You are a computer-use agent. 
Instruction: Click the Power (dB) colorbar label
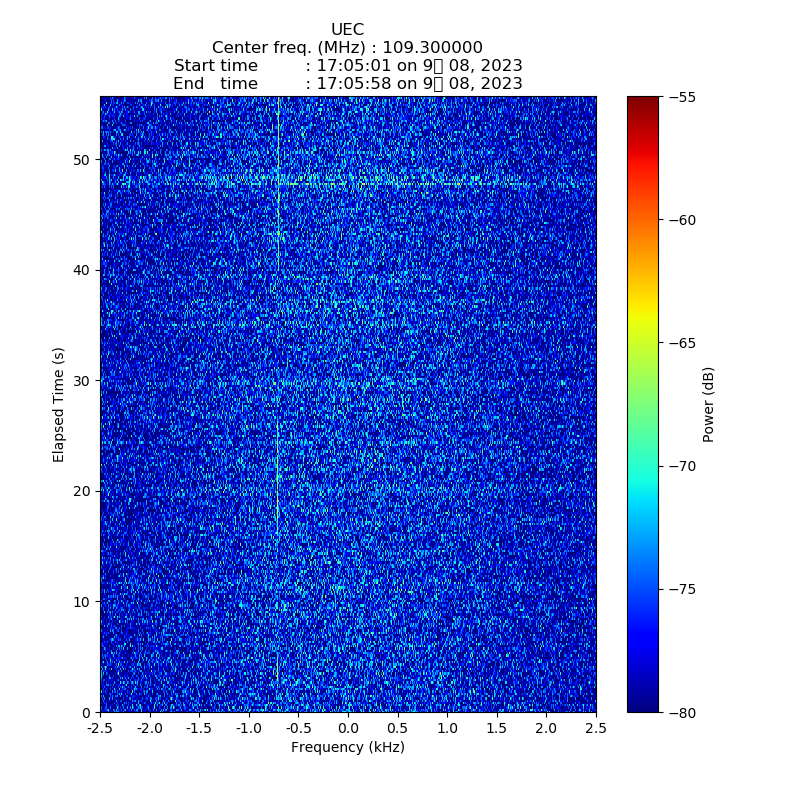pyautogui.click(x=708, y=404)
